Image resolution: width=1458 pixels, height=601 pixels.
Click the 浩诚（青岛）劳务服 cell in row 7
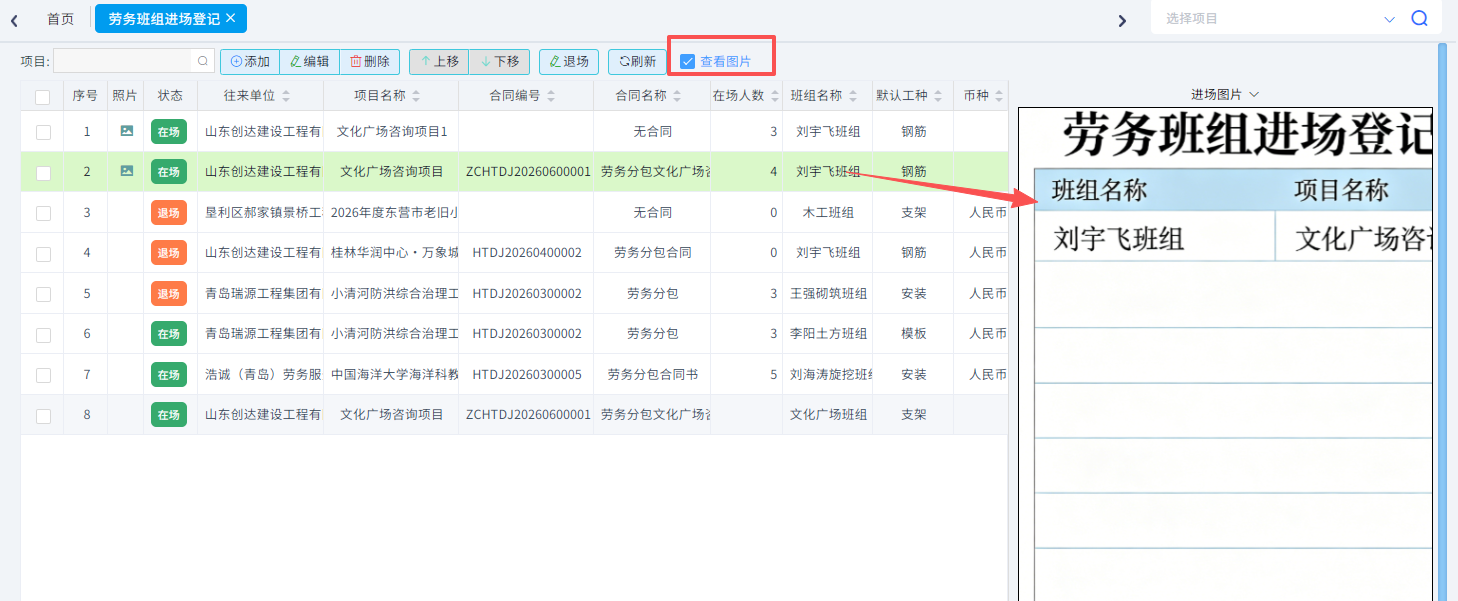(261, 375)
